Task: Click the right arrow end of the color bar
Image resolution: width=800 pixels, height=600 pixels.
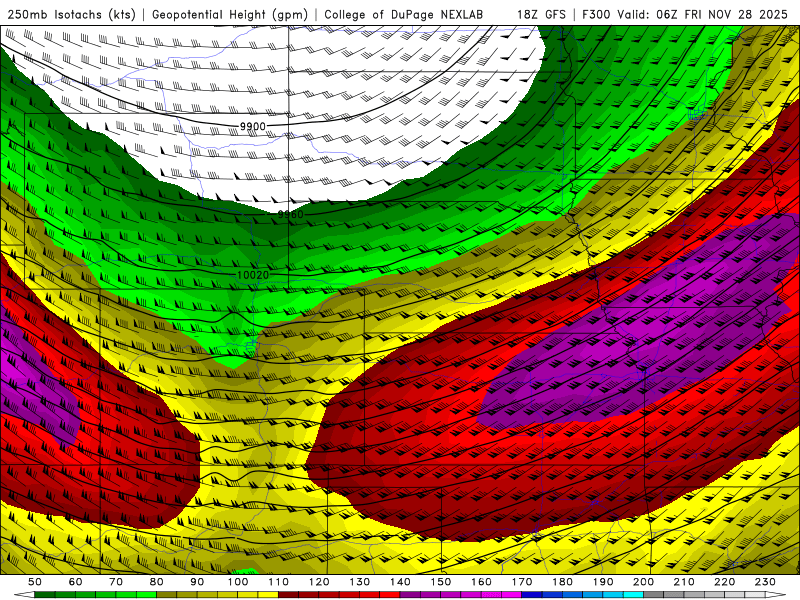Action: point(776,594)
